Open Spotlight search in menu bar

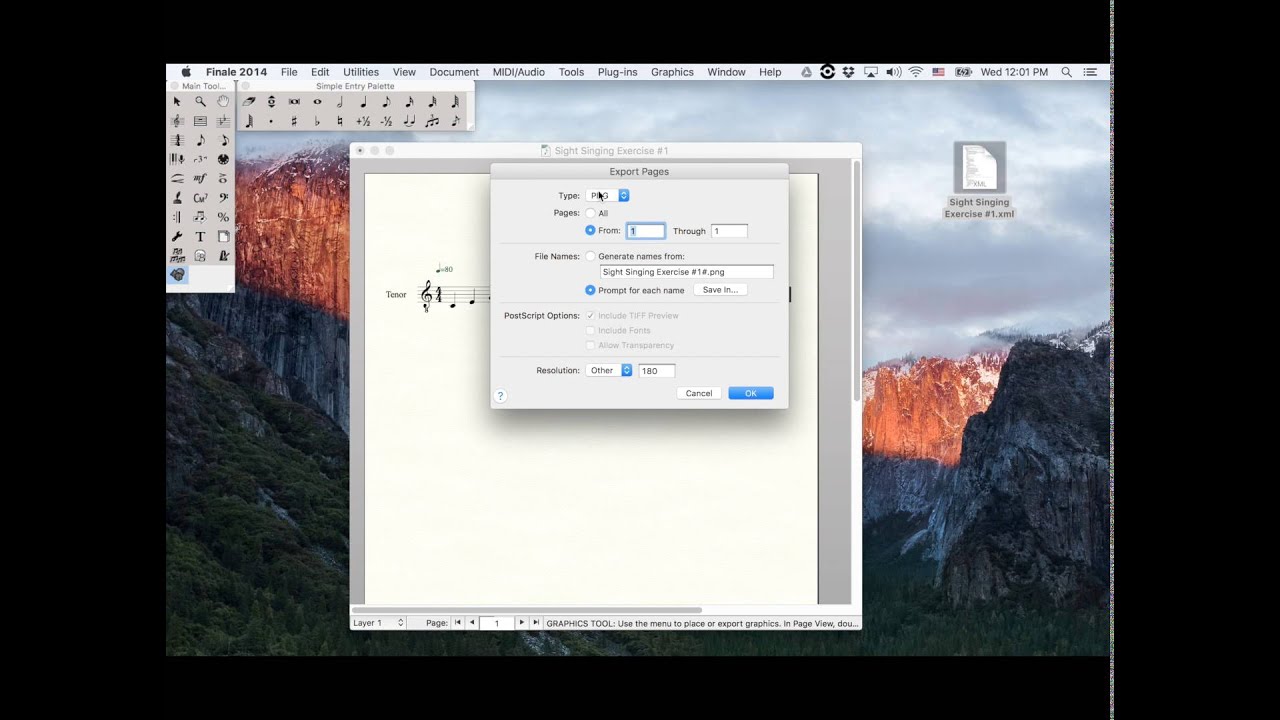[1066, 72]
